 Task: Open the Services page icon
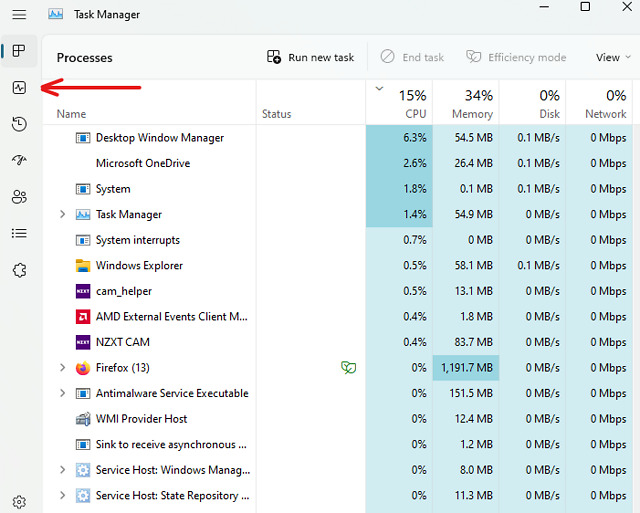[19, 270]
